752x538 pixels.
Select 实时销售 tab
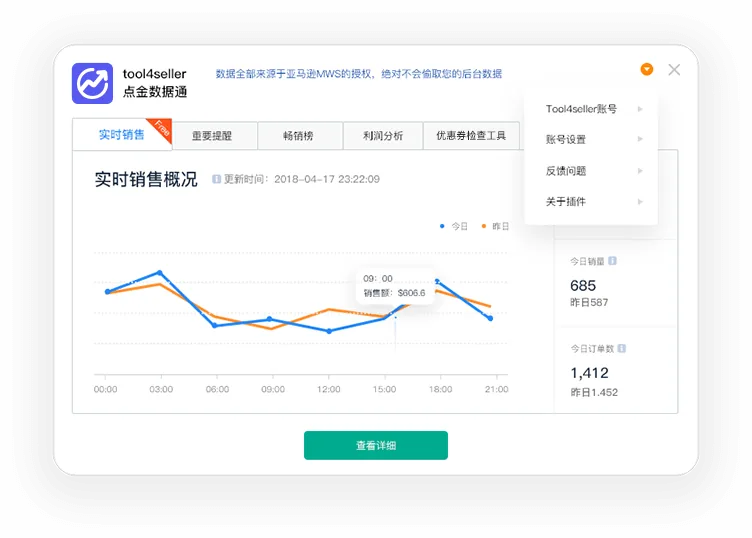(122, 135)
